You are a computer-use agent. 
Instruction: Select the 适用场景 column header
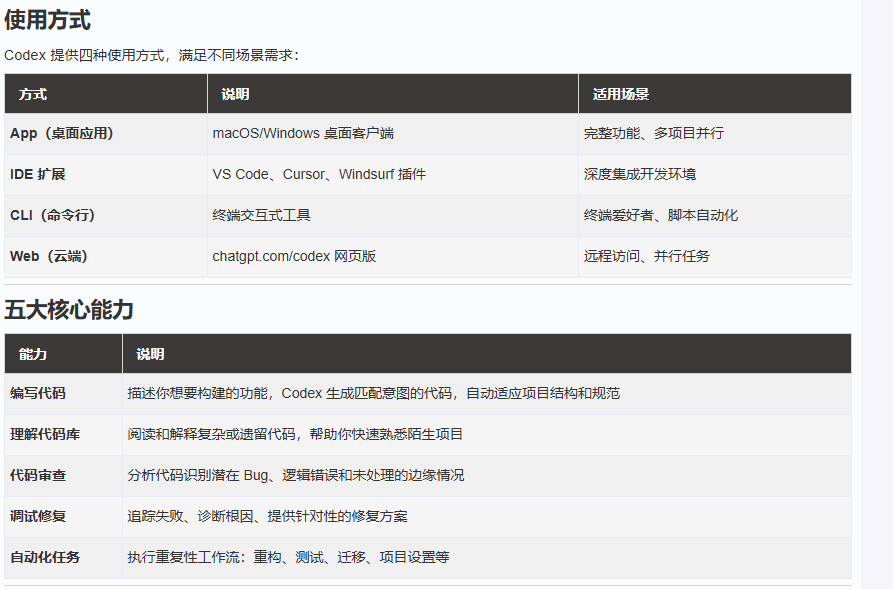[620, 94]
